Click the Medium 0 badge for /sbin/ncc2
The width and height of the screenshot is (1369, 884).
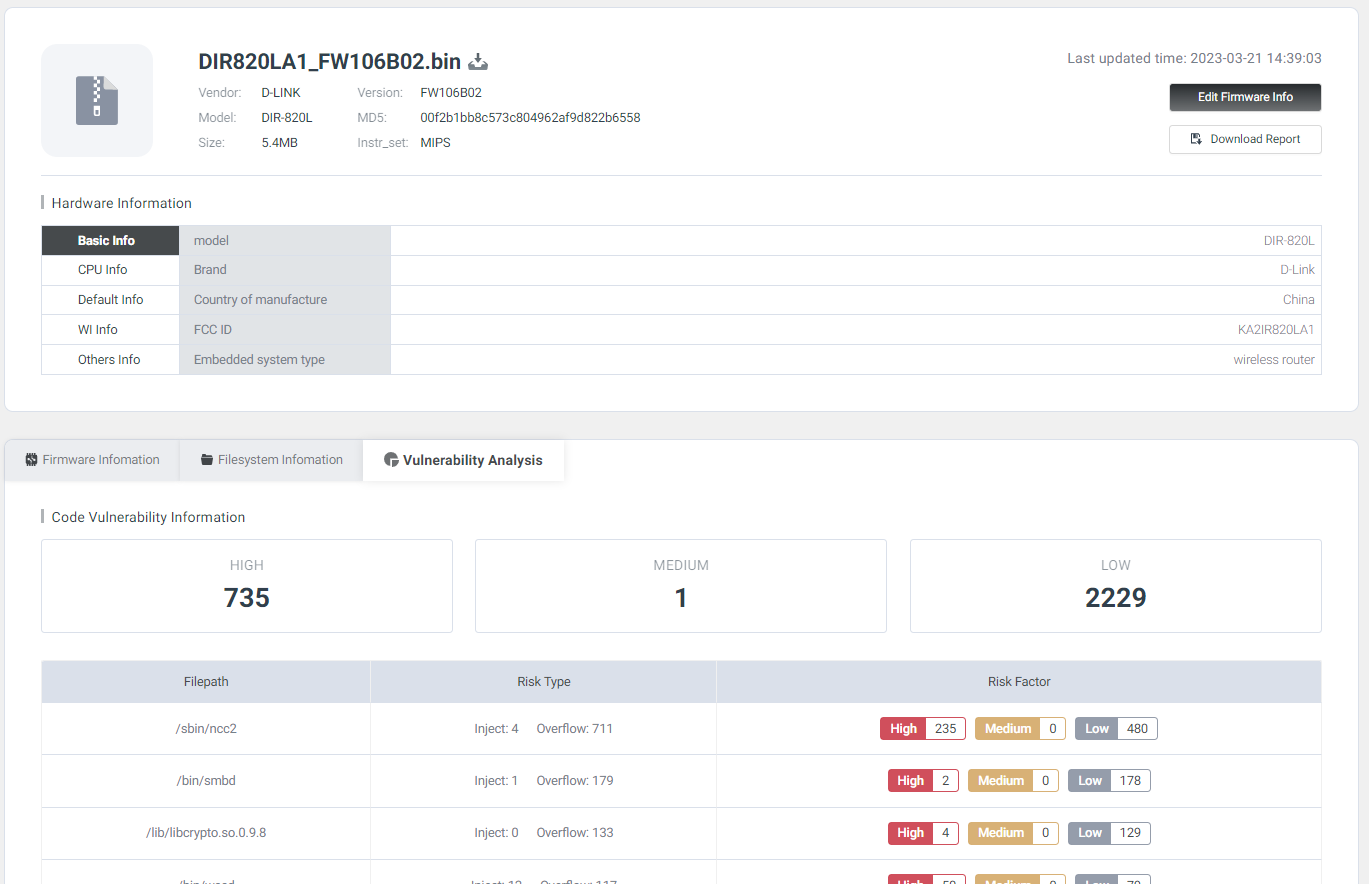coord(1020,729)
